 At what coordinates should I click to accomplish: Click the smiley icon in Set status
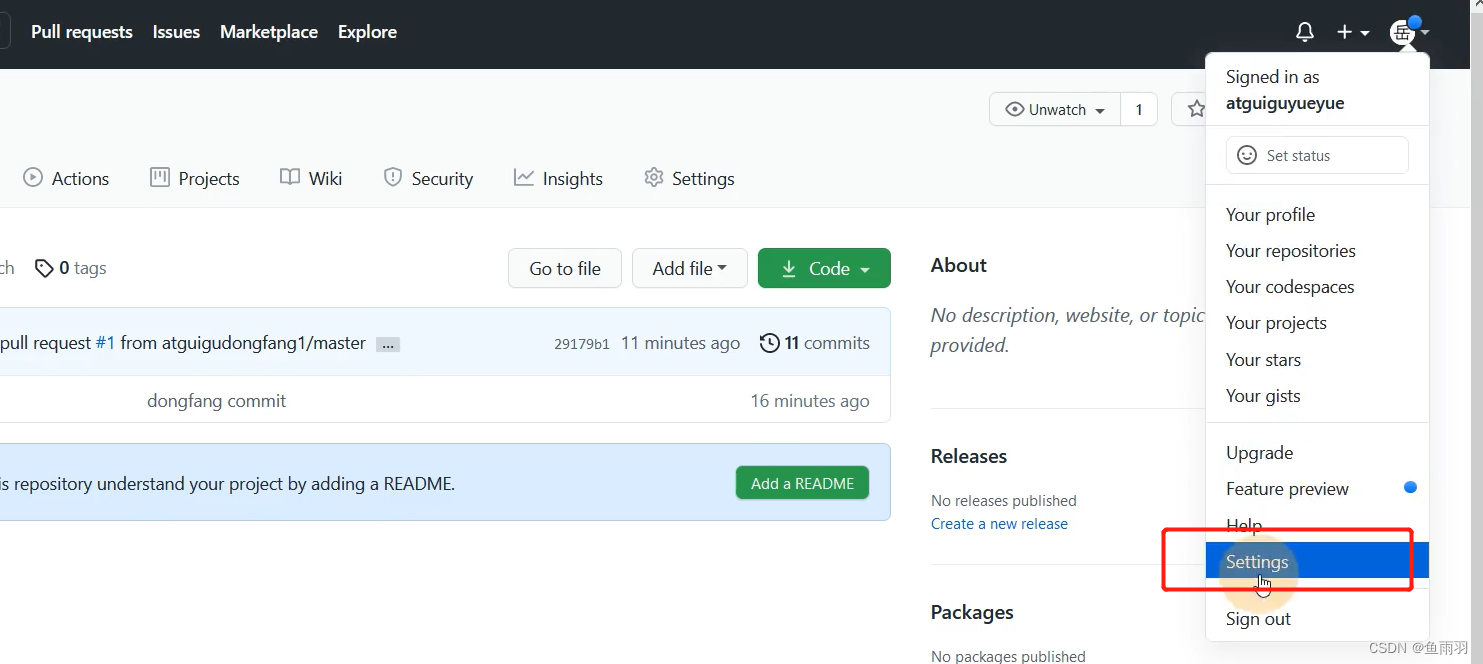(x=1247, y=155)
